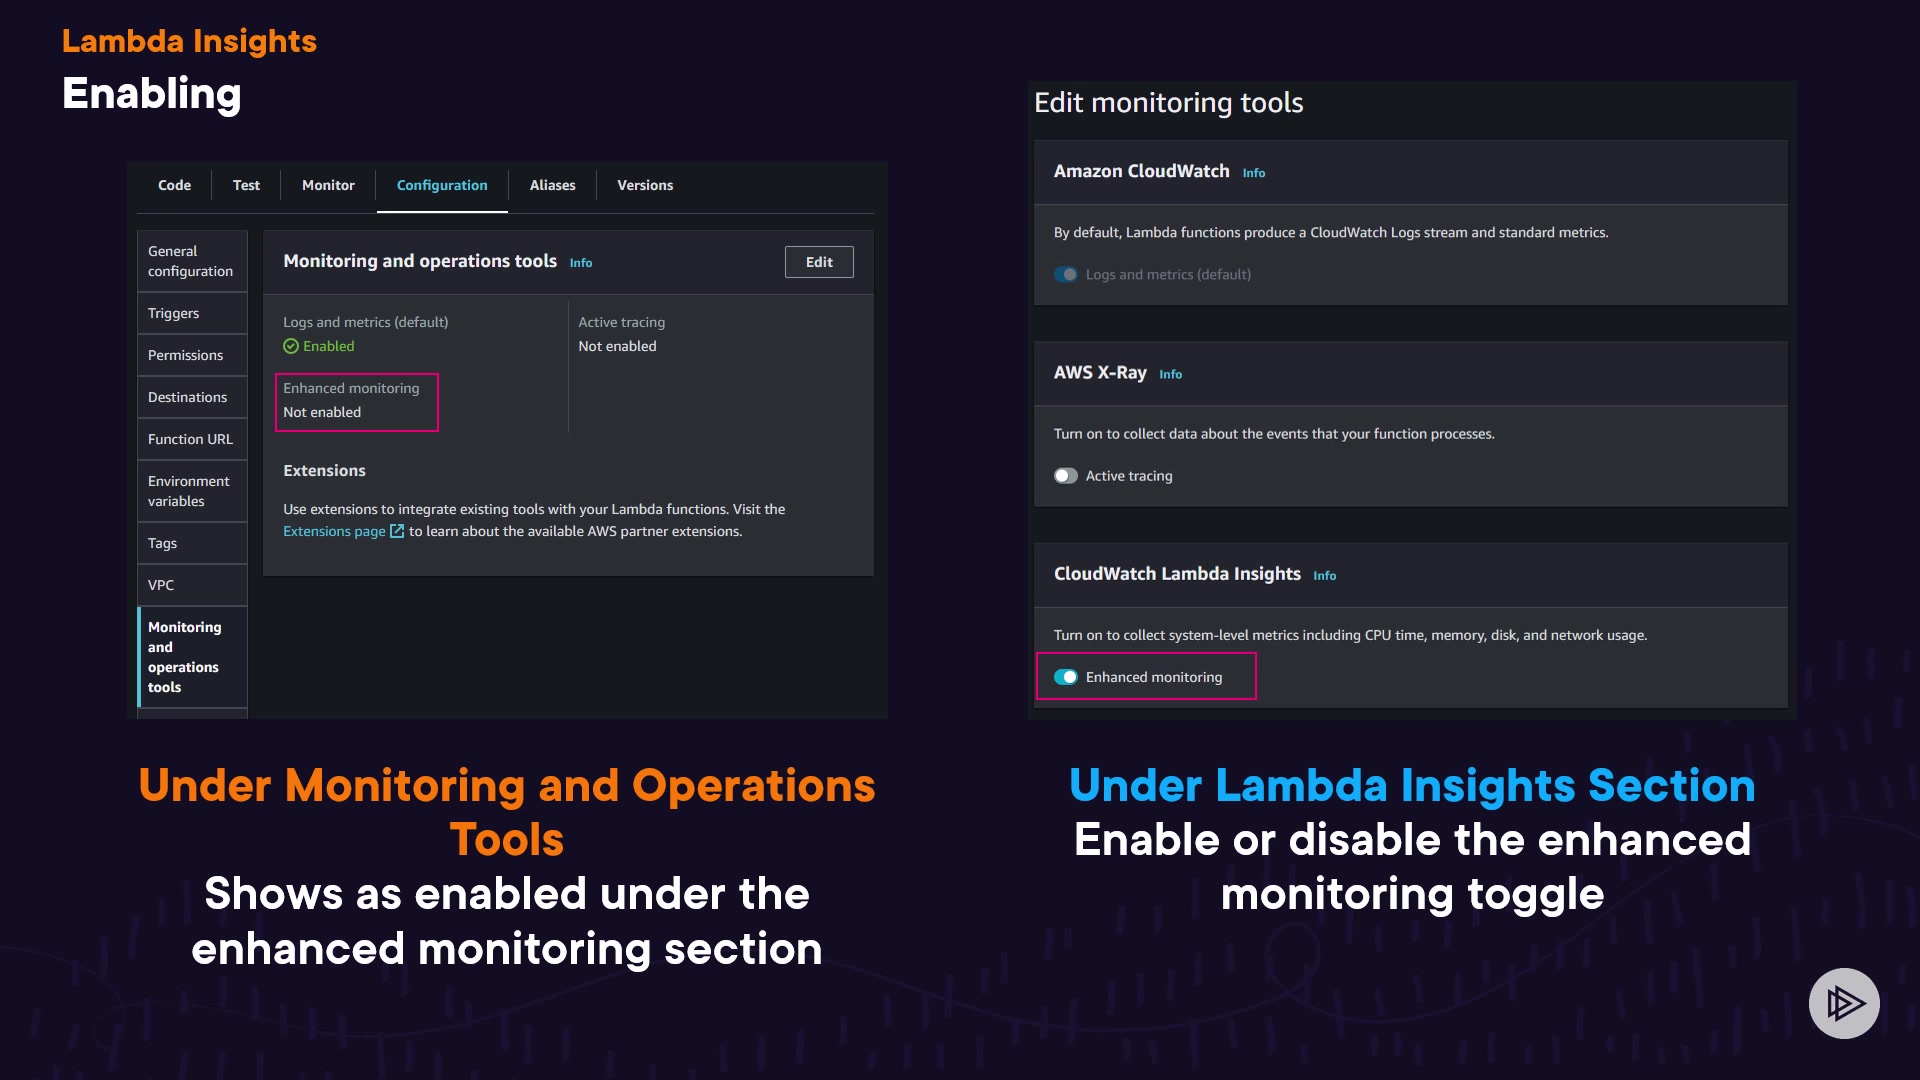The image size is (1920, 1080).
Task: Open Environment variables in sidebar
Action: pyautogui.click(x=190, y=491)
